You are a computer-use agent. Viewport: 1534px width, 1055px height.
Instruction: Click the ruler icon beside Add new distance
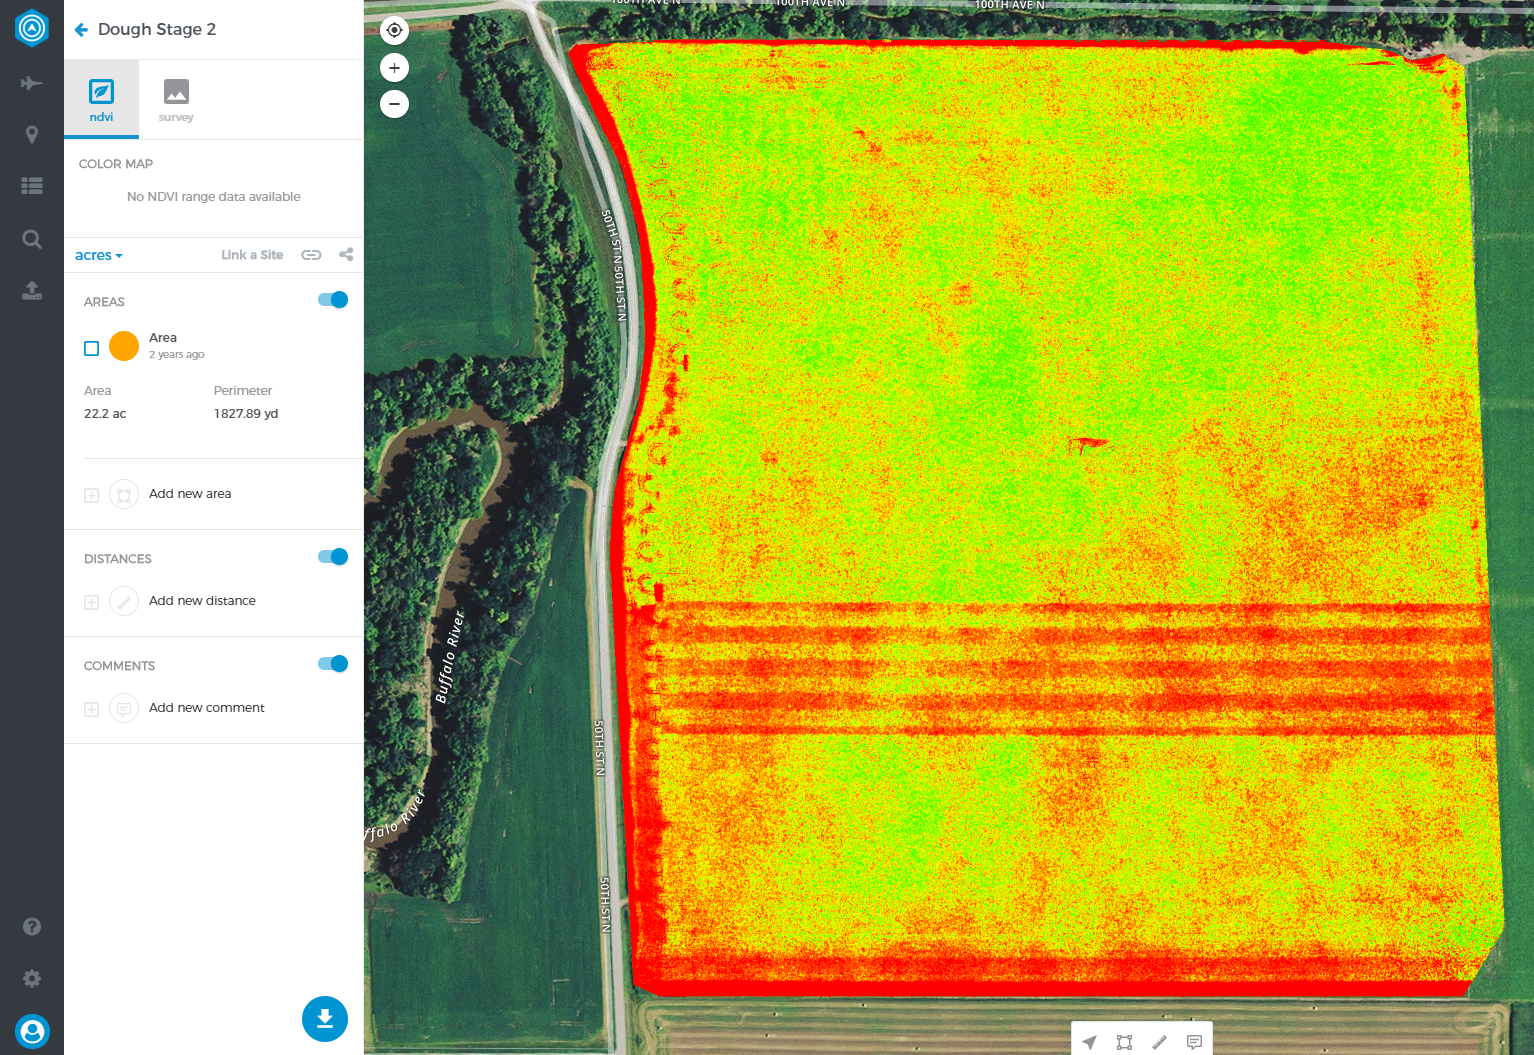click(124, 601)
